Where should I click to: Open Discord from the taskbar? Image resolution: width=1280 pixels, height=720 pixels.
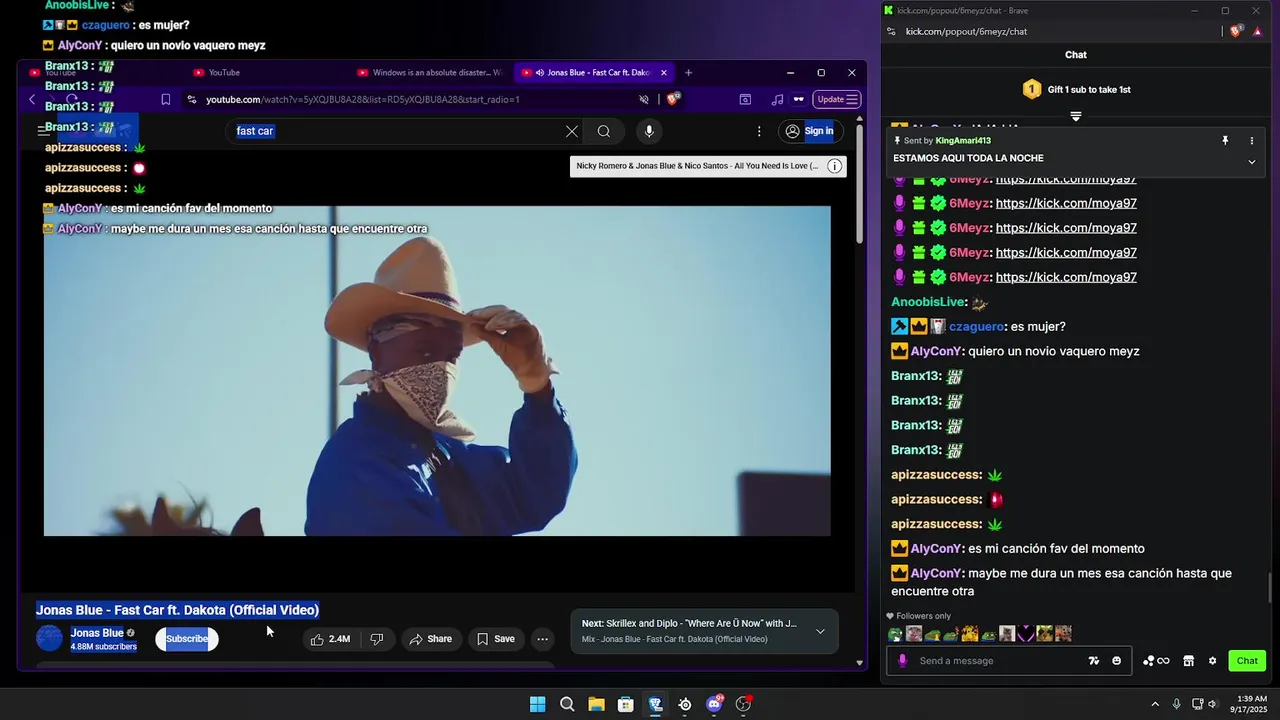coord(714,704)
